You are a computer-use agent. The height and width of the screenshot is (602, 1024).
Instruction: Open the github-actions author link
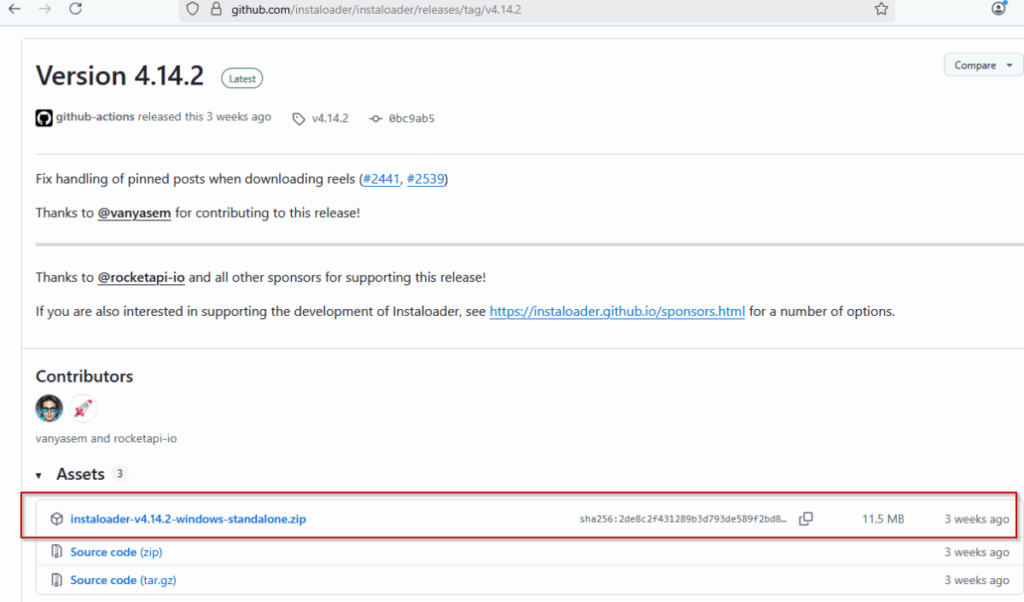click(95, 117)
